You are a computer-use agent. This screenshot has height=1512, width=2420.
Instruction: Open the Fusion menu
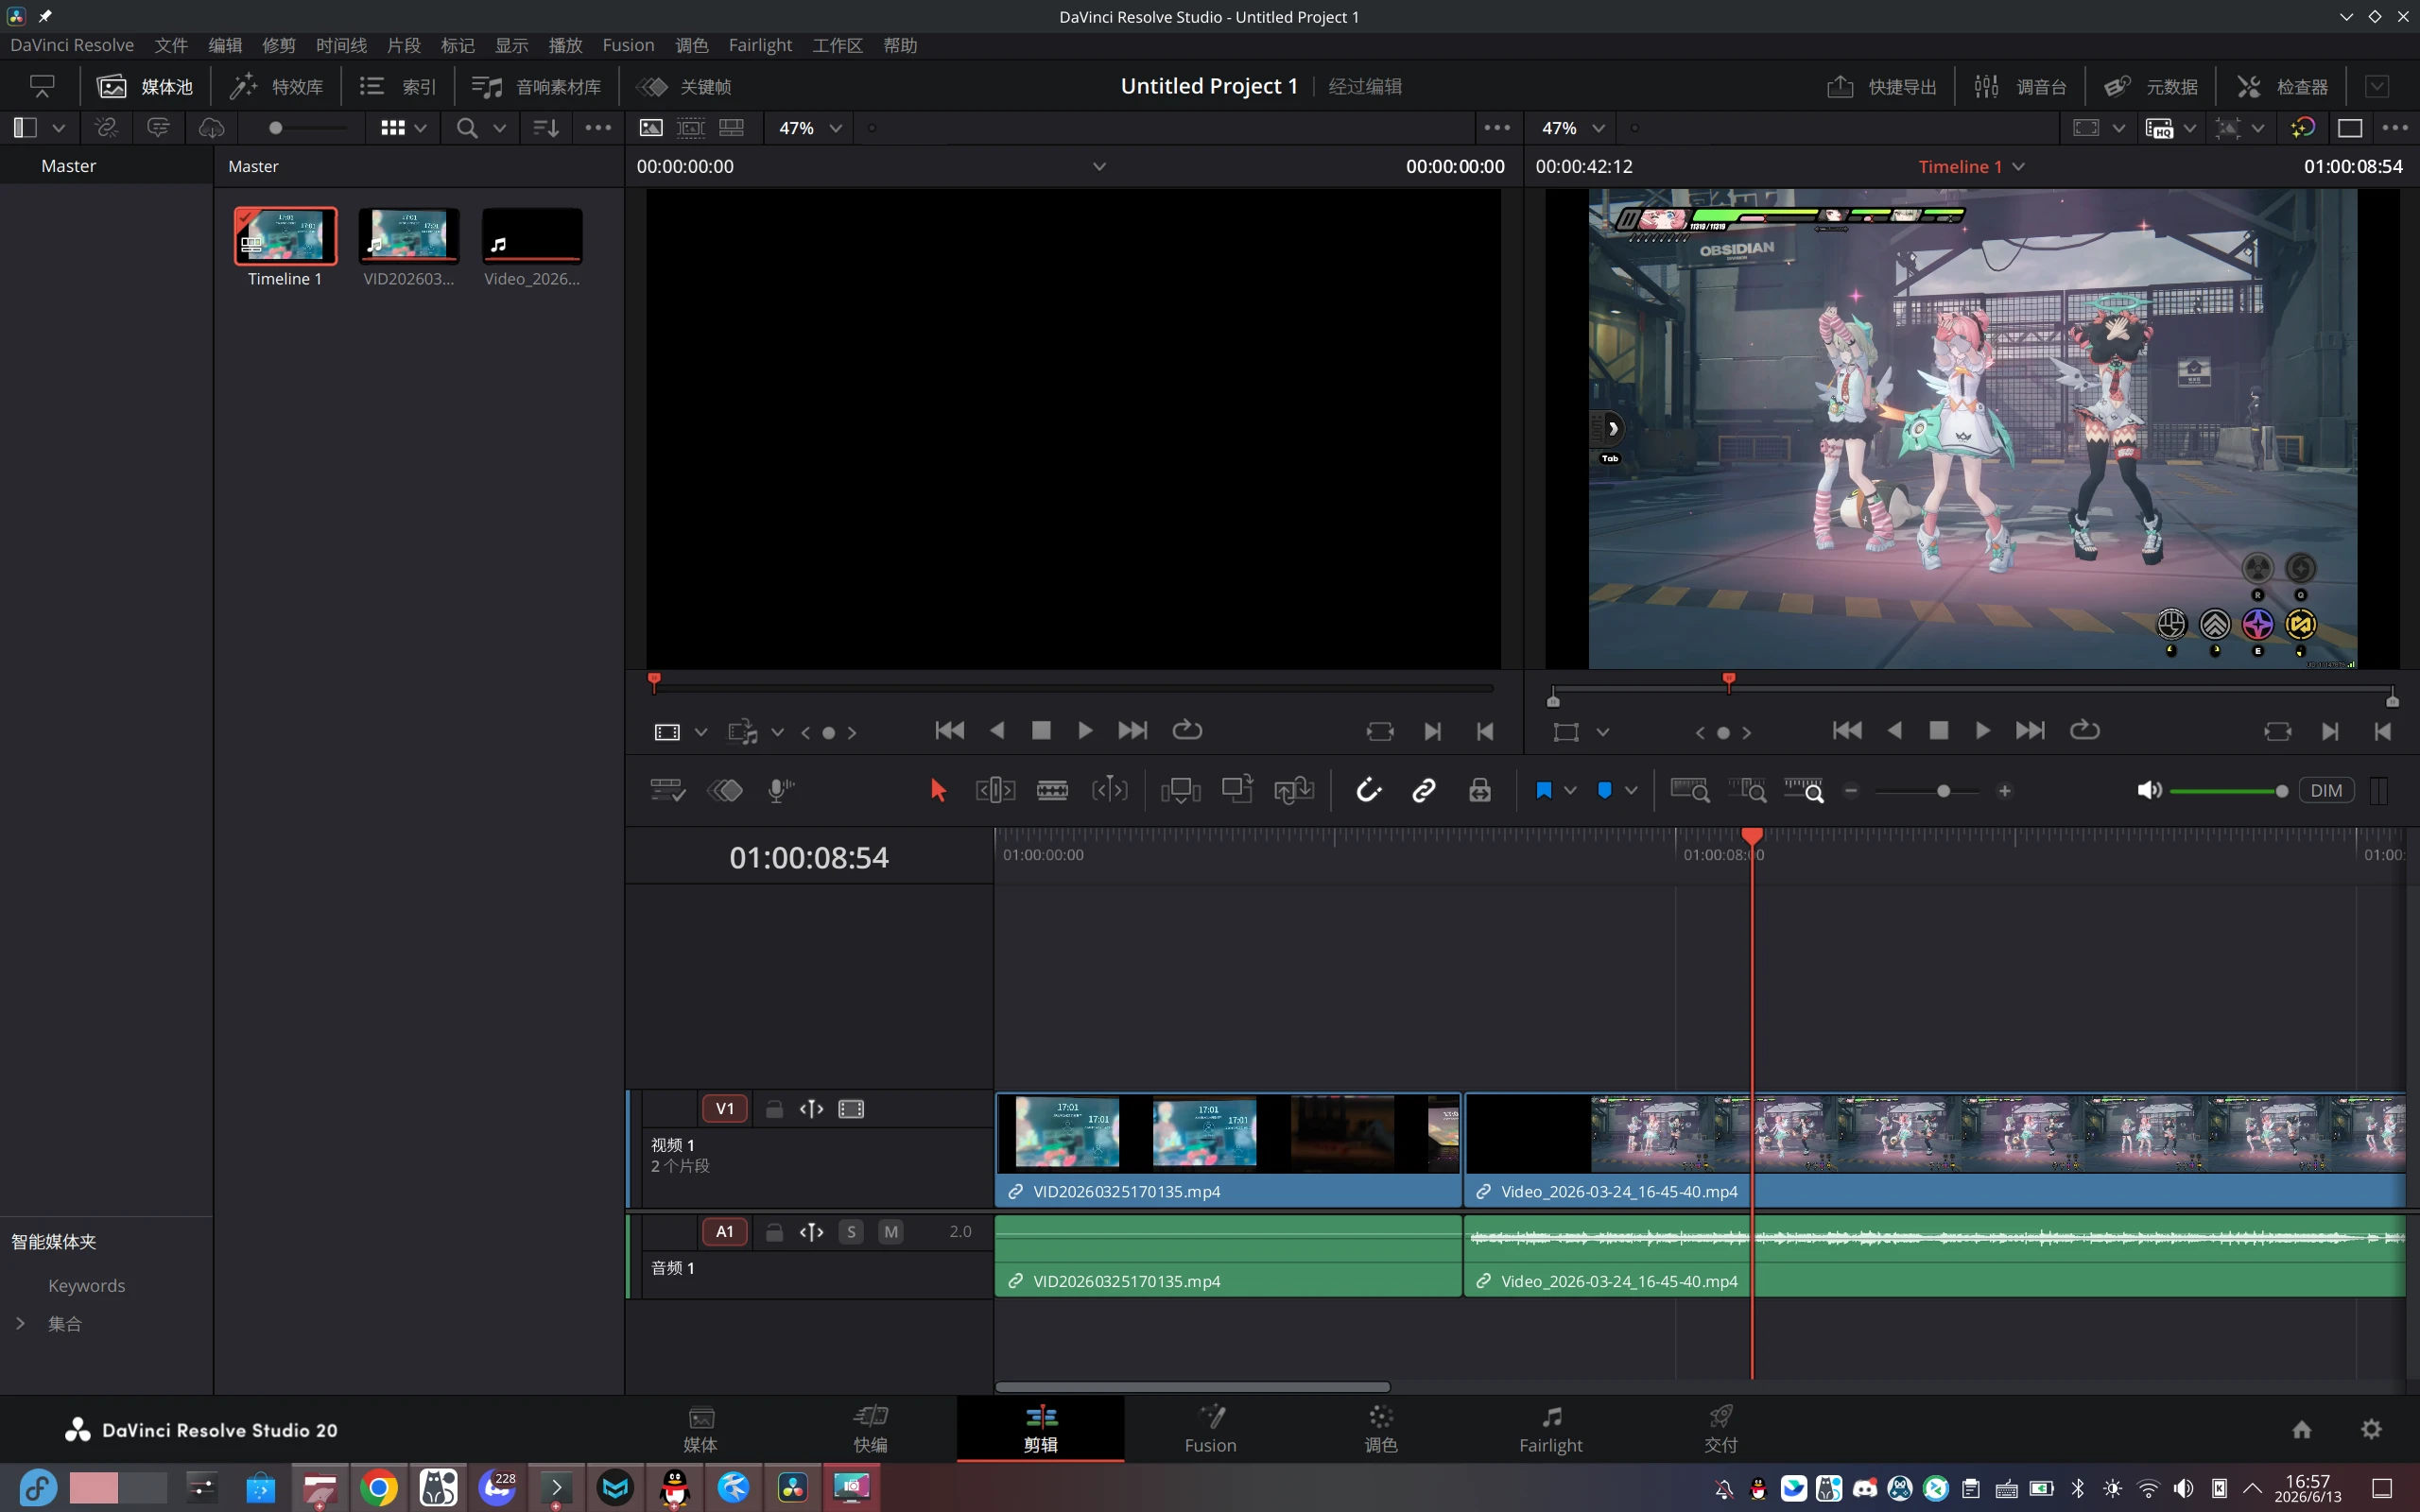[x=628, y=45]
